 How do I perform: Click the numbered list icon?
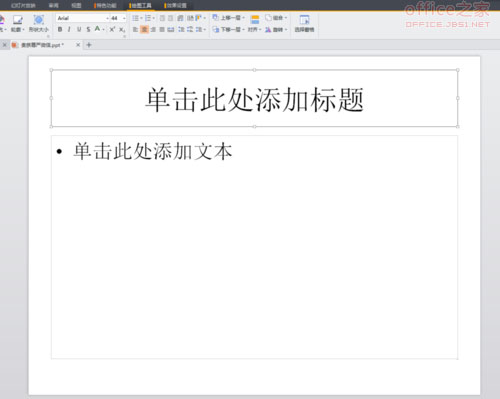click(x=148, y=18)
